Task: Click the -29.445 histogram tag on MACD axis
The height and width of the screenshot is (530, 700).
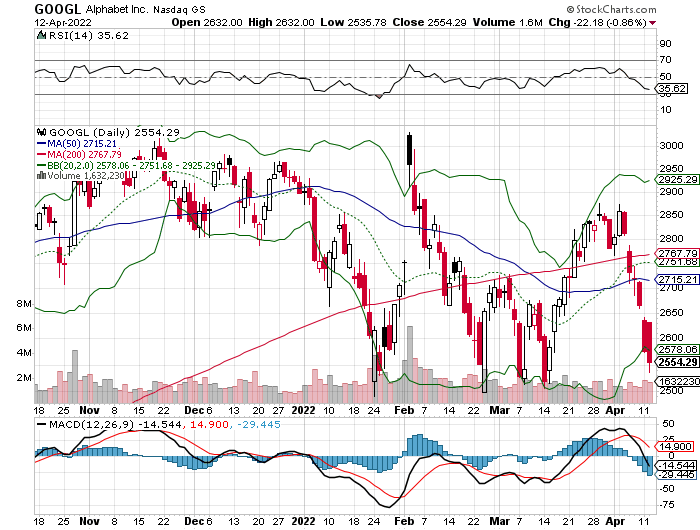Action: (x=675, y=475)
